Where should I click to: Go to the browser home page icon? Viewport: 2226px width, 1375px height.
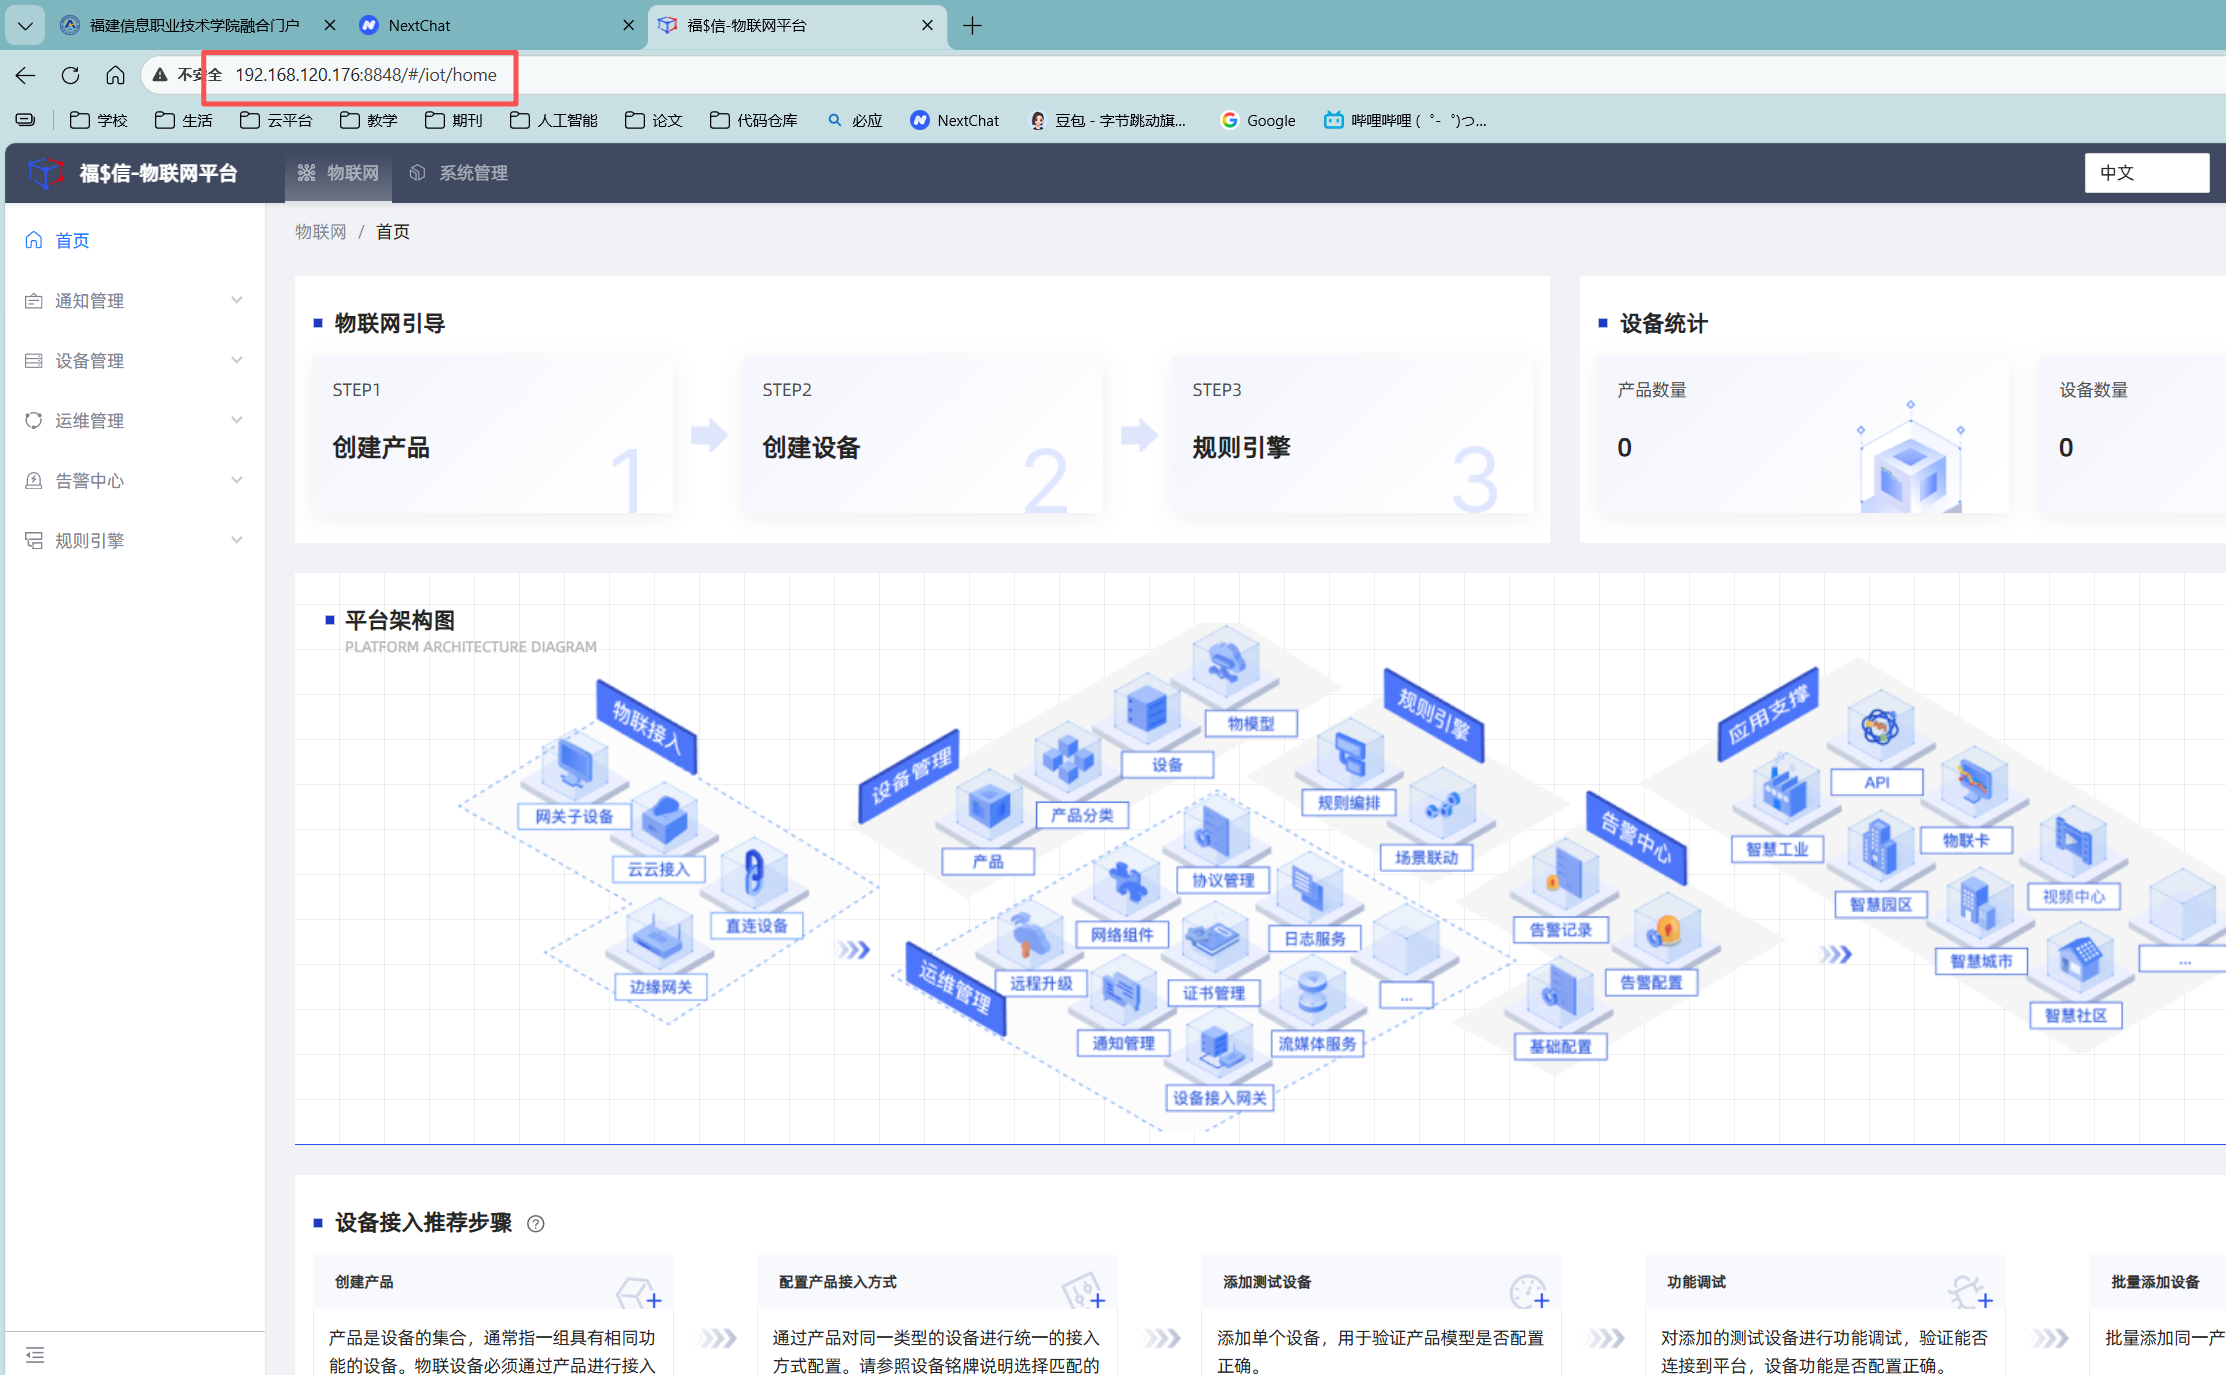pyautogui.click(x=116, y=75)
